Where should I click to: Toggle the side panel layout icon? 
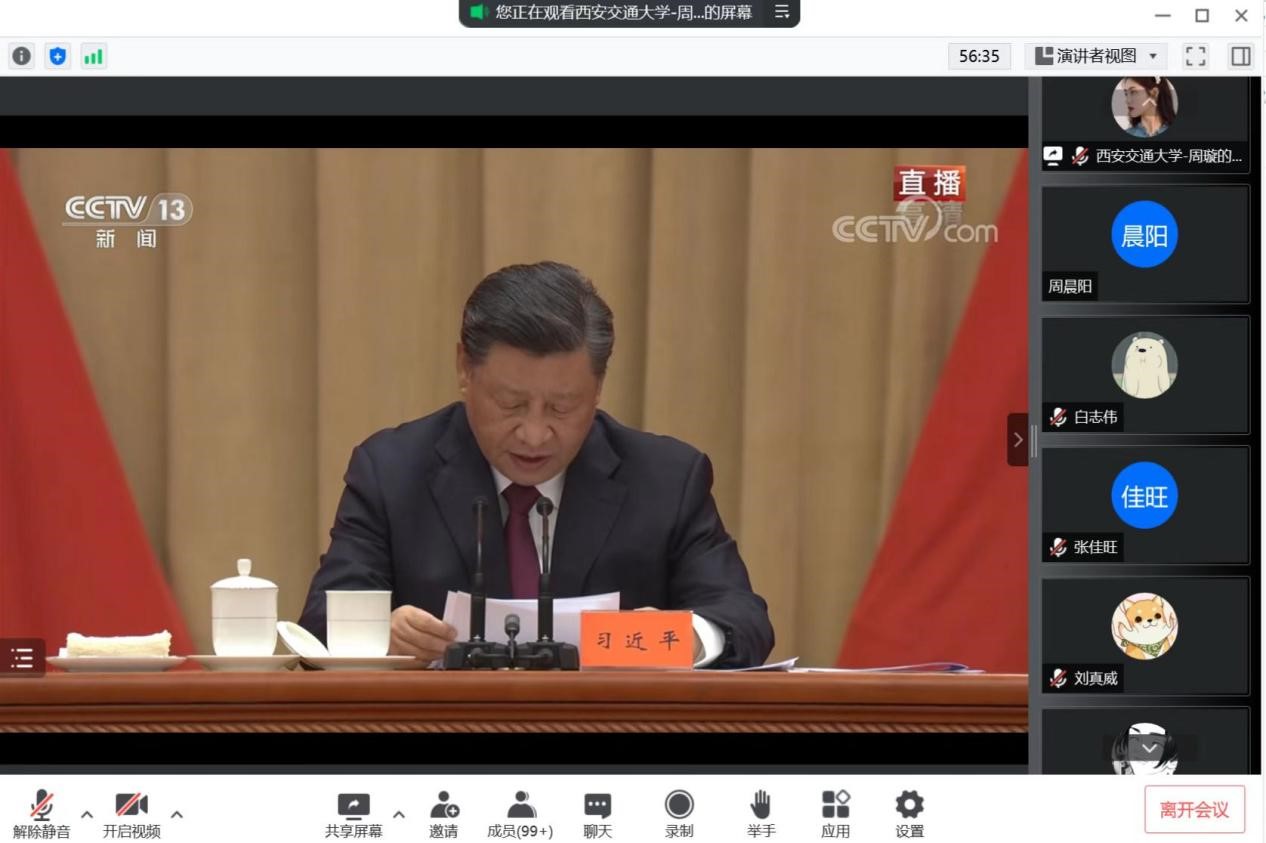(1240, 56)
